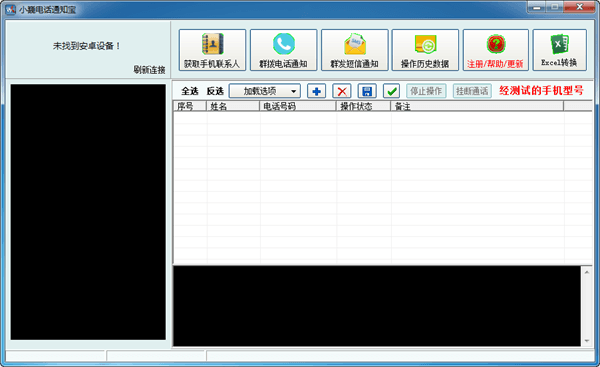Minimize the 小猴电话通知宝 window
Image resolution: width=600 pixels, height=367 pixels.
click(537, 7)
